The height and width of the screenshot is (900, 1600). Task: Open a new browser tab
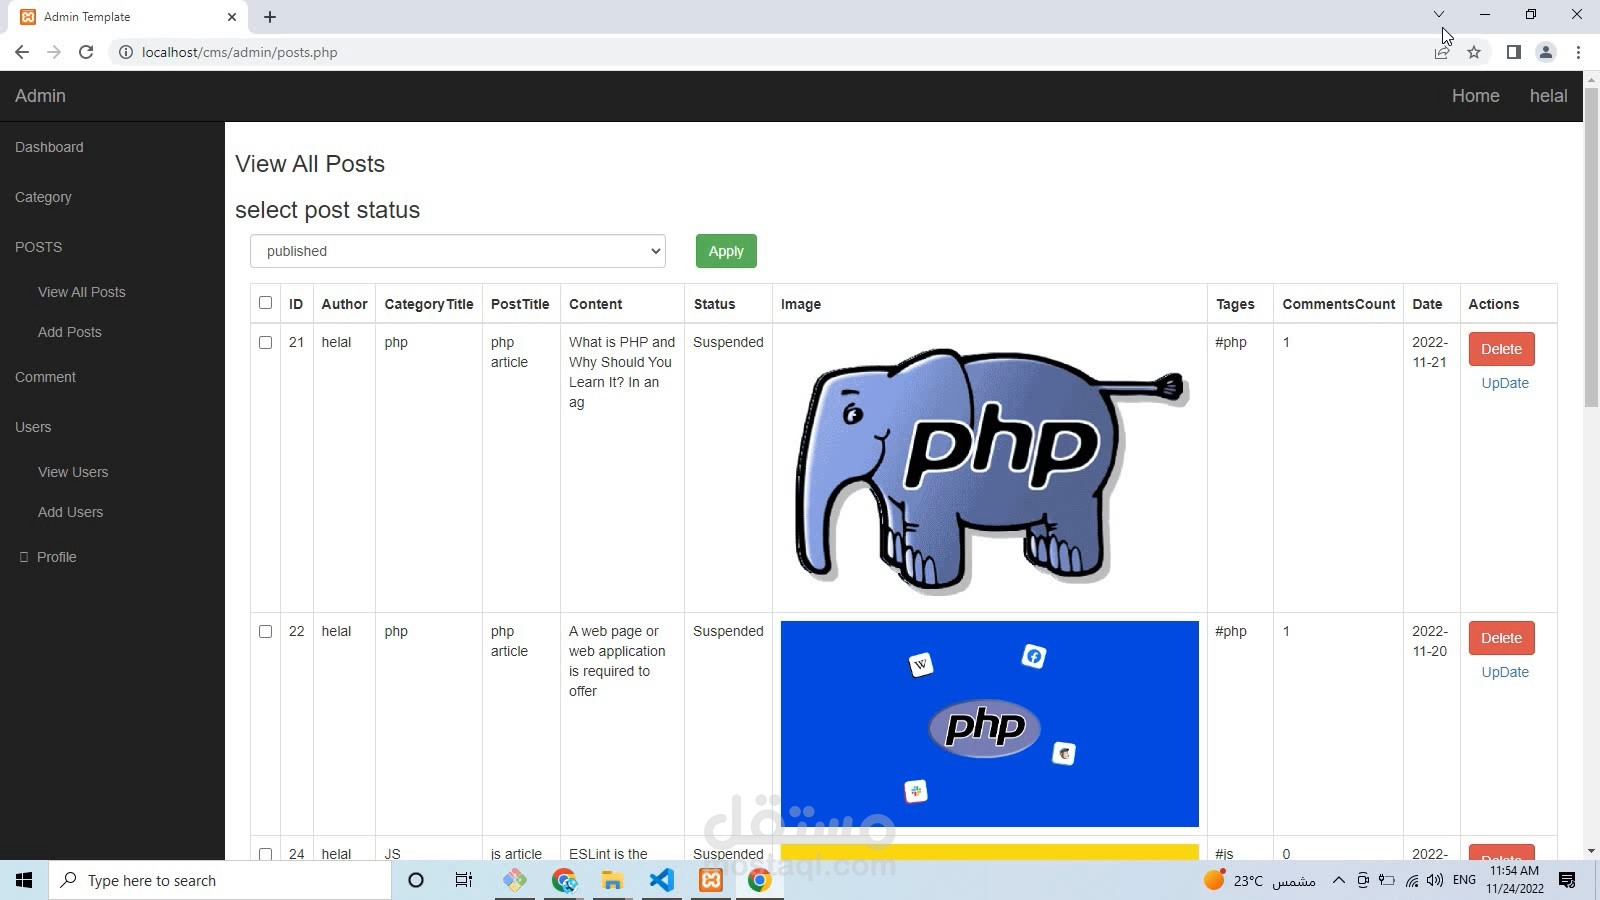270,17
